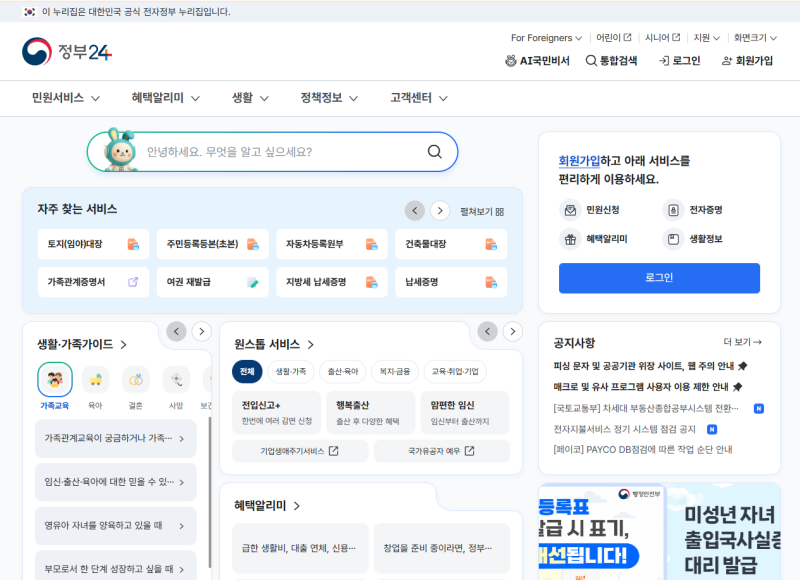The width and height of the screenshot is (800, 580).
Task: Expand the For Foreigners dropdown
Action: click(x=546, y=38)
